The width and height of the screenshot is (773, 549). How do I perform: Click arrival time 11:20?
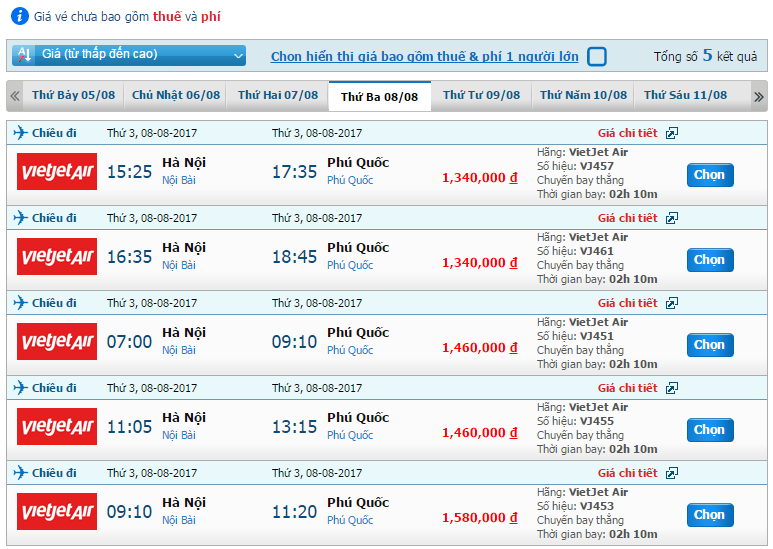(294, 512)
